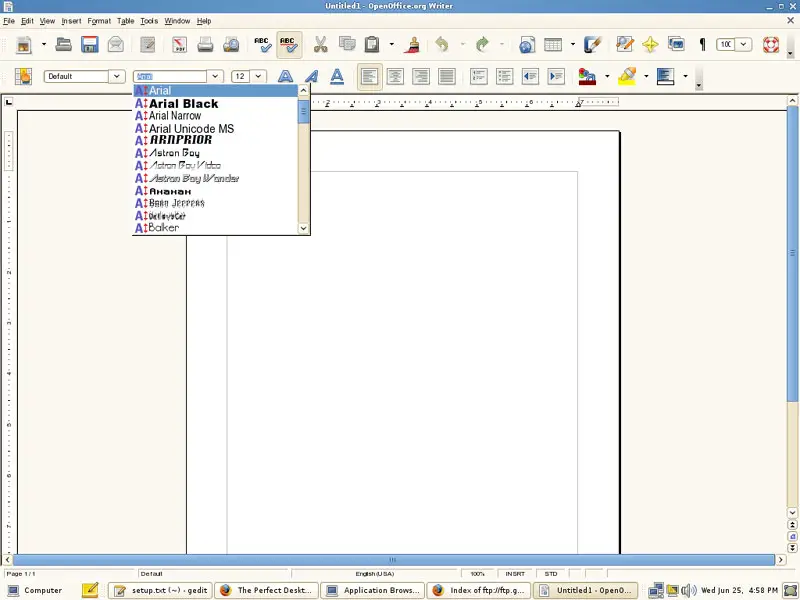Screen dimensions: 800x600
Task: Select the Format Paintbrush tool
Action: pos(411,45)
